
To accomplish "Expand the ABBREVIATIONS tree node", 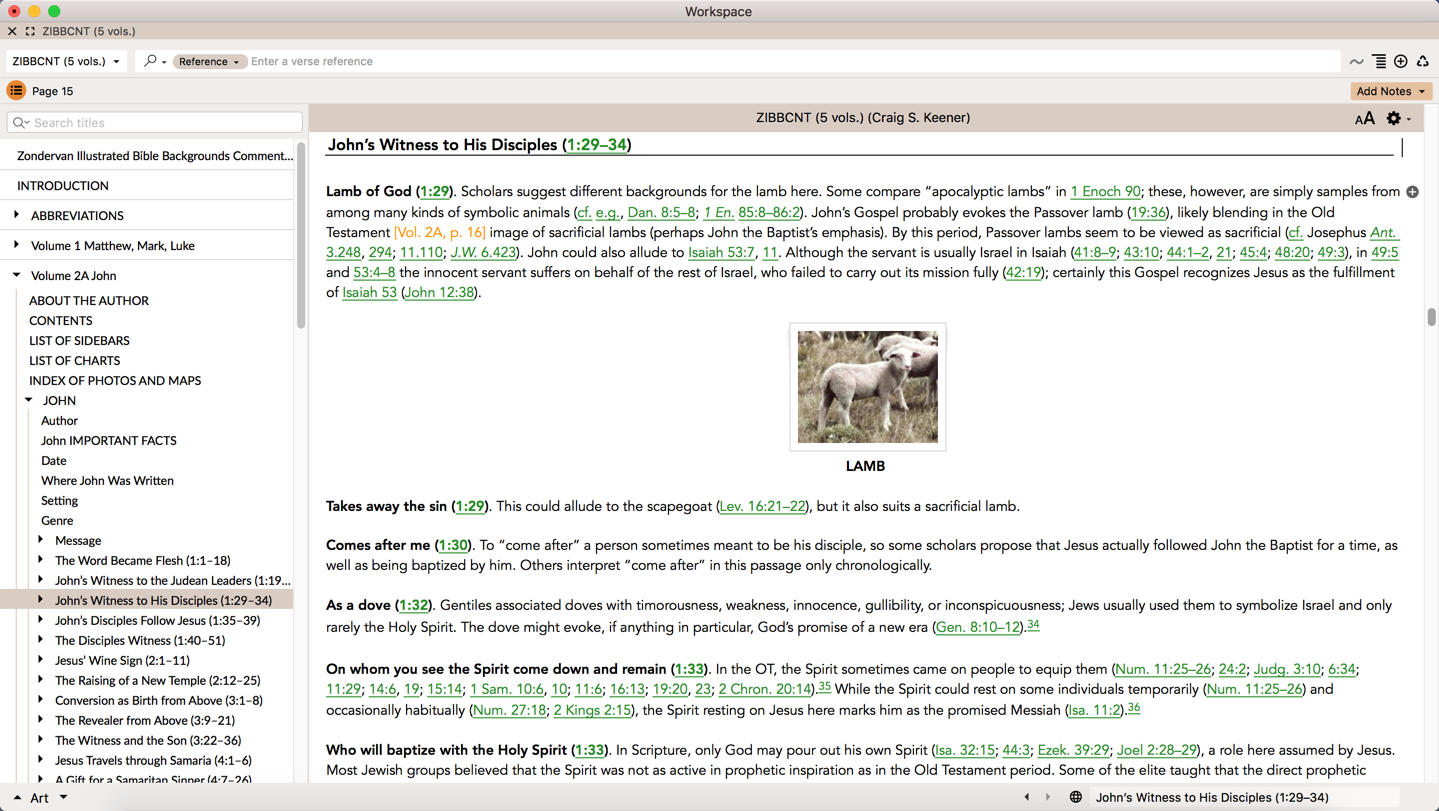I will pyautogui.click(x=17, y=215).
